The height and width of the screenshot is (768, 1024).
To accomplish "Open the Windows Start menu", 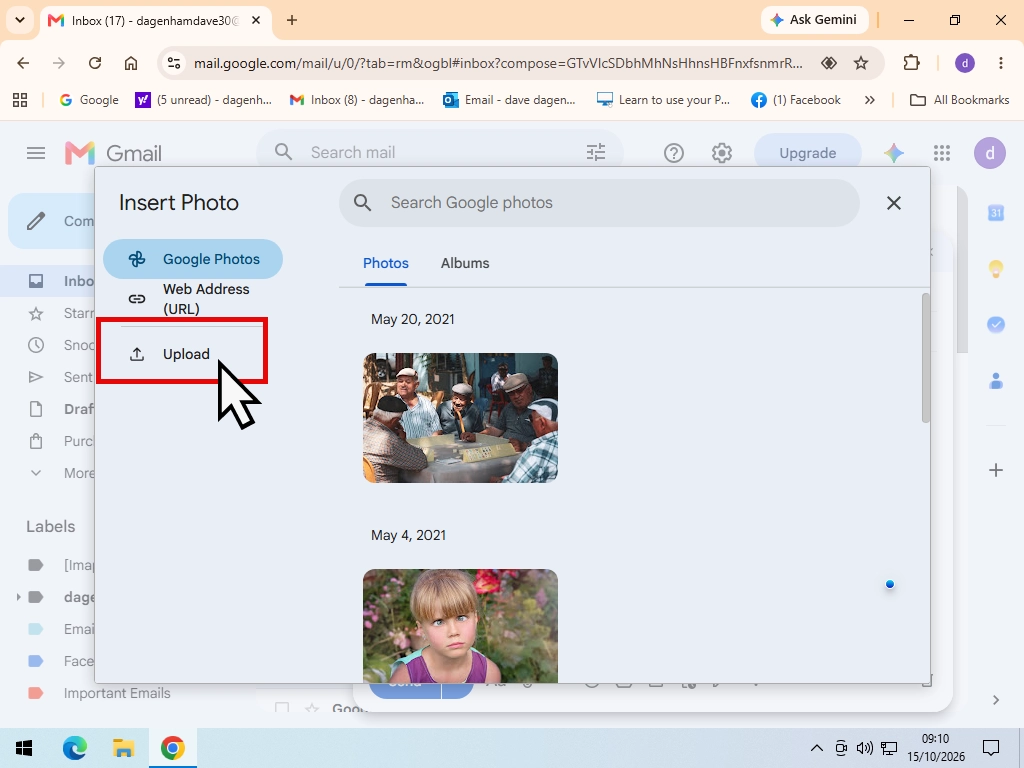I will pyautogui.click(x=24, y=748).
